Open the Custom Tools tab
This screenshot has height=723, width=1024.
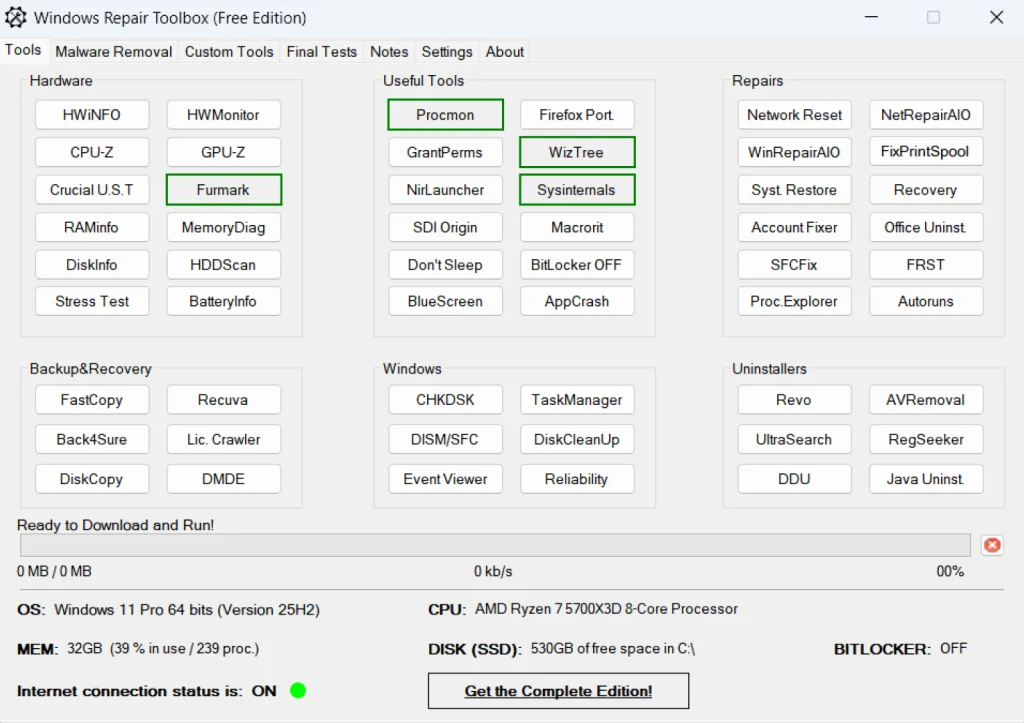coord(228,51)
